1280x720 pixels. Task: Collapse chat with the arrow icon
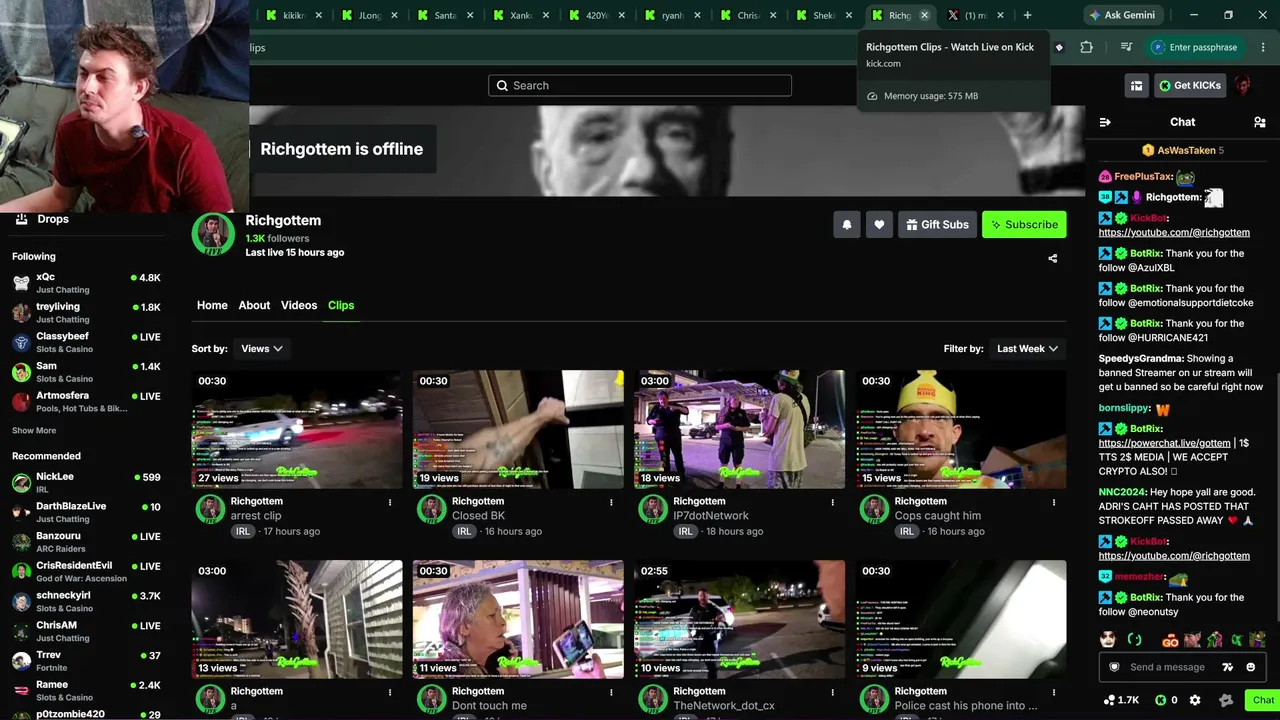click(1105, 122)
